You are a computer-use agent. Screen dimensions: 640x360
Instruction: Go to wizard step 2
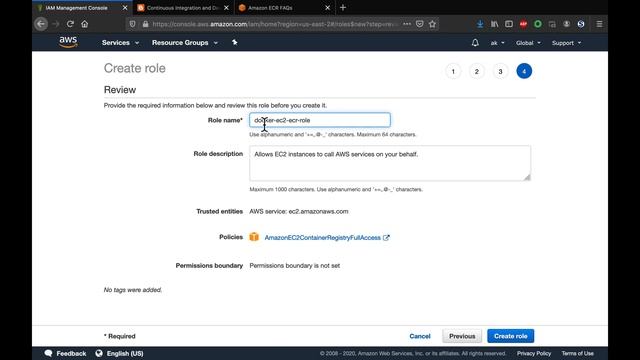tap(477, 71)
